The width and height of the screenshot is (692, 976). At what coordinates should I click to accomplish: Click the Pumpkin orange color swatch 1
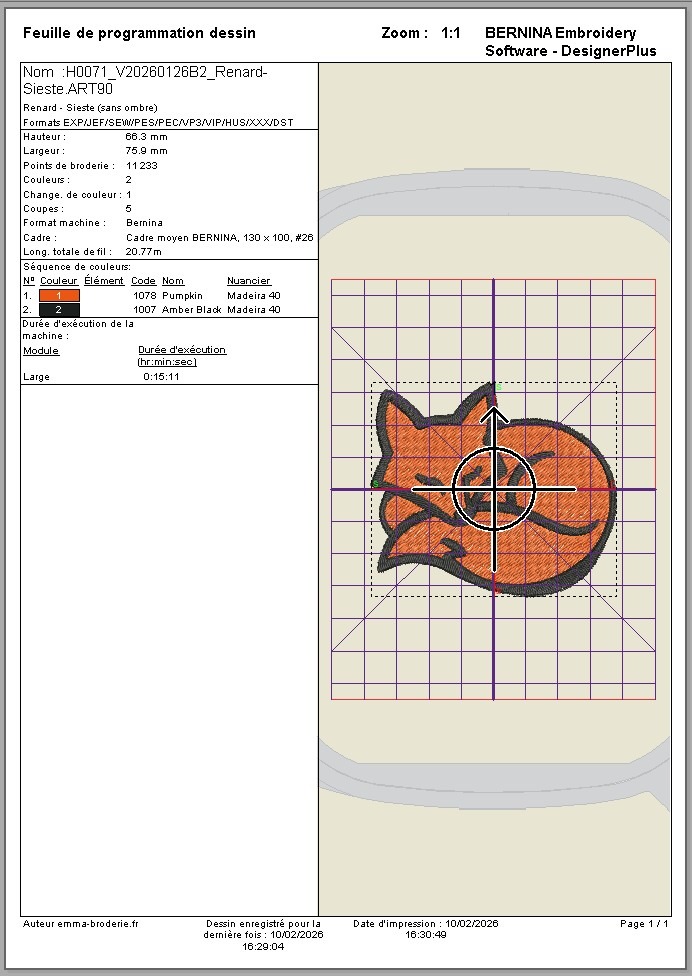click(x=59, y=296)
